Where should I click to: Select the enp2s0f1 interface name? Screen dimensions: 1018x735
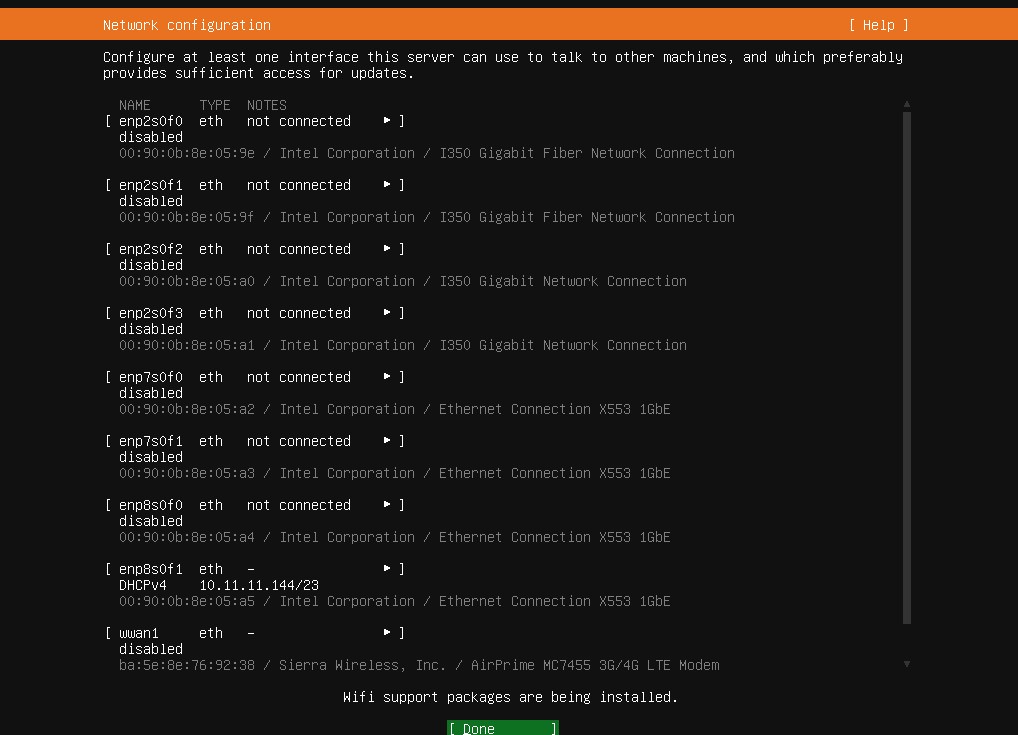(x=151, y=185)
